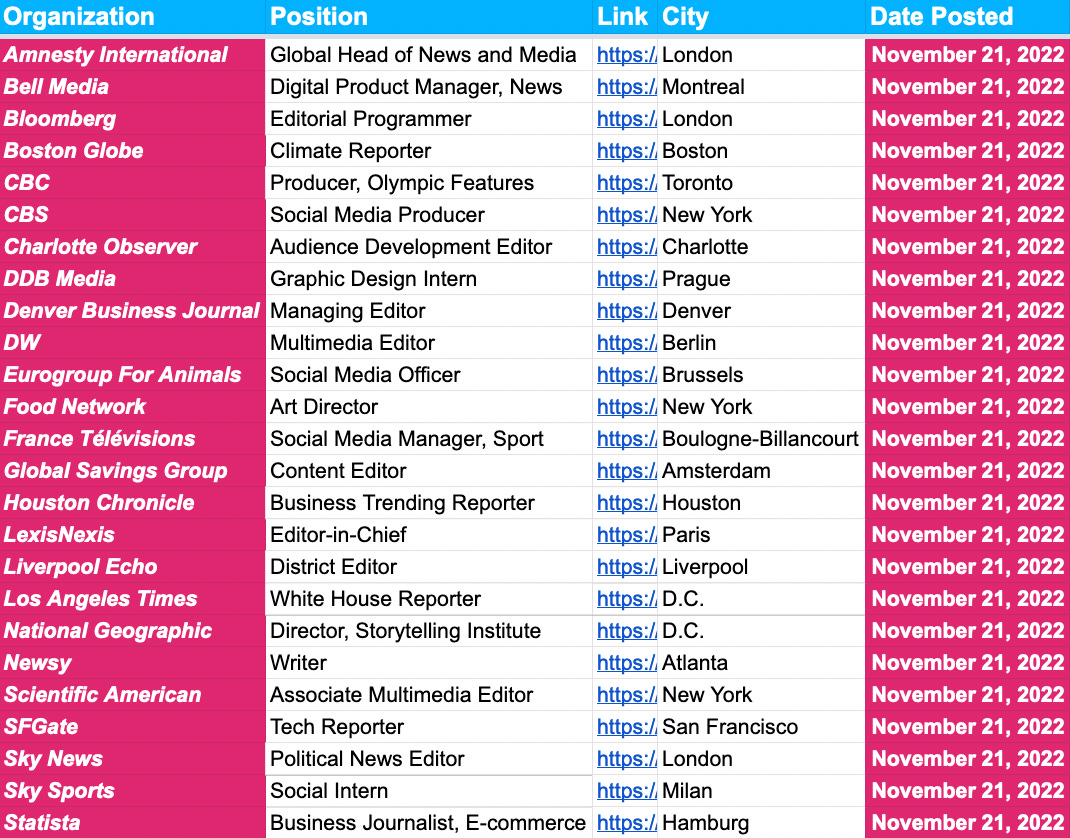Select the Amsterdam city cell

click(x=761, y=471)
